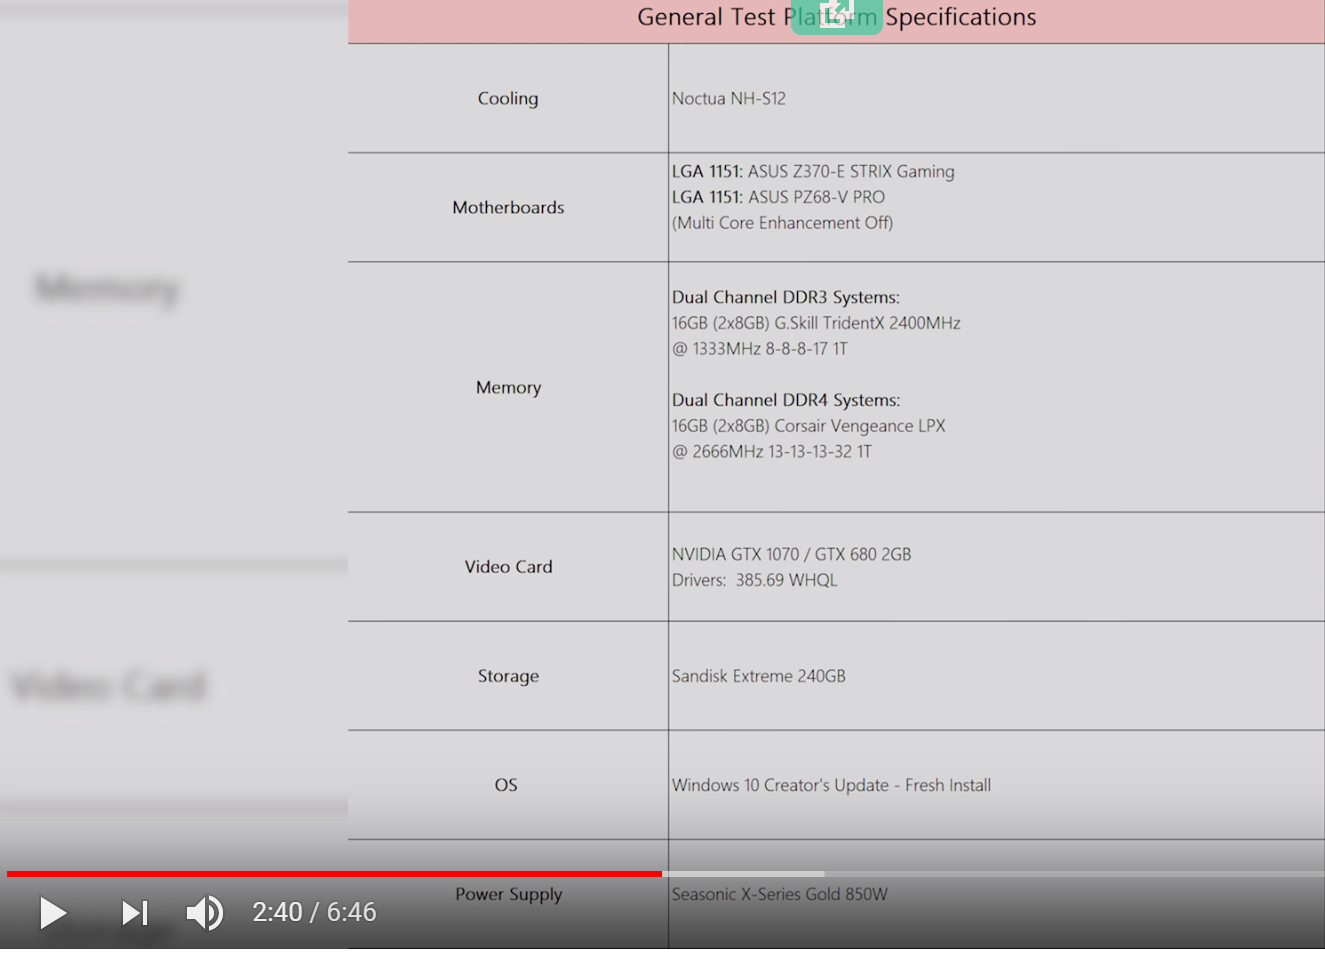Click 'Noctua NH-S12' cell

pos(729,98)
